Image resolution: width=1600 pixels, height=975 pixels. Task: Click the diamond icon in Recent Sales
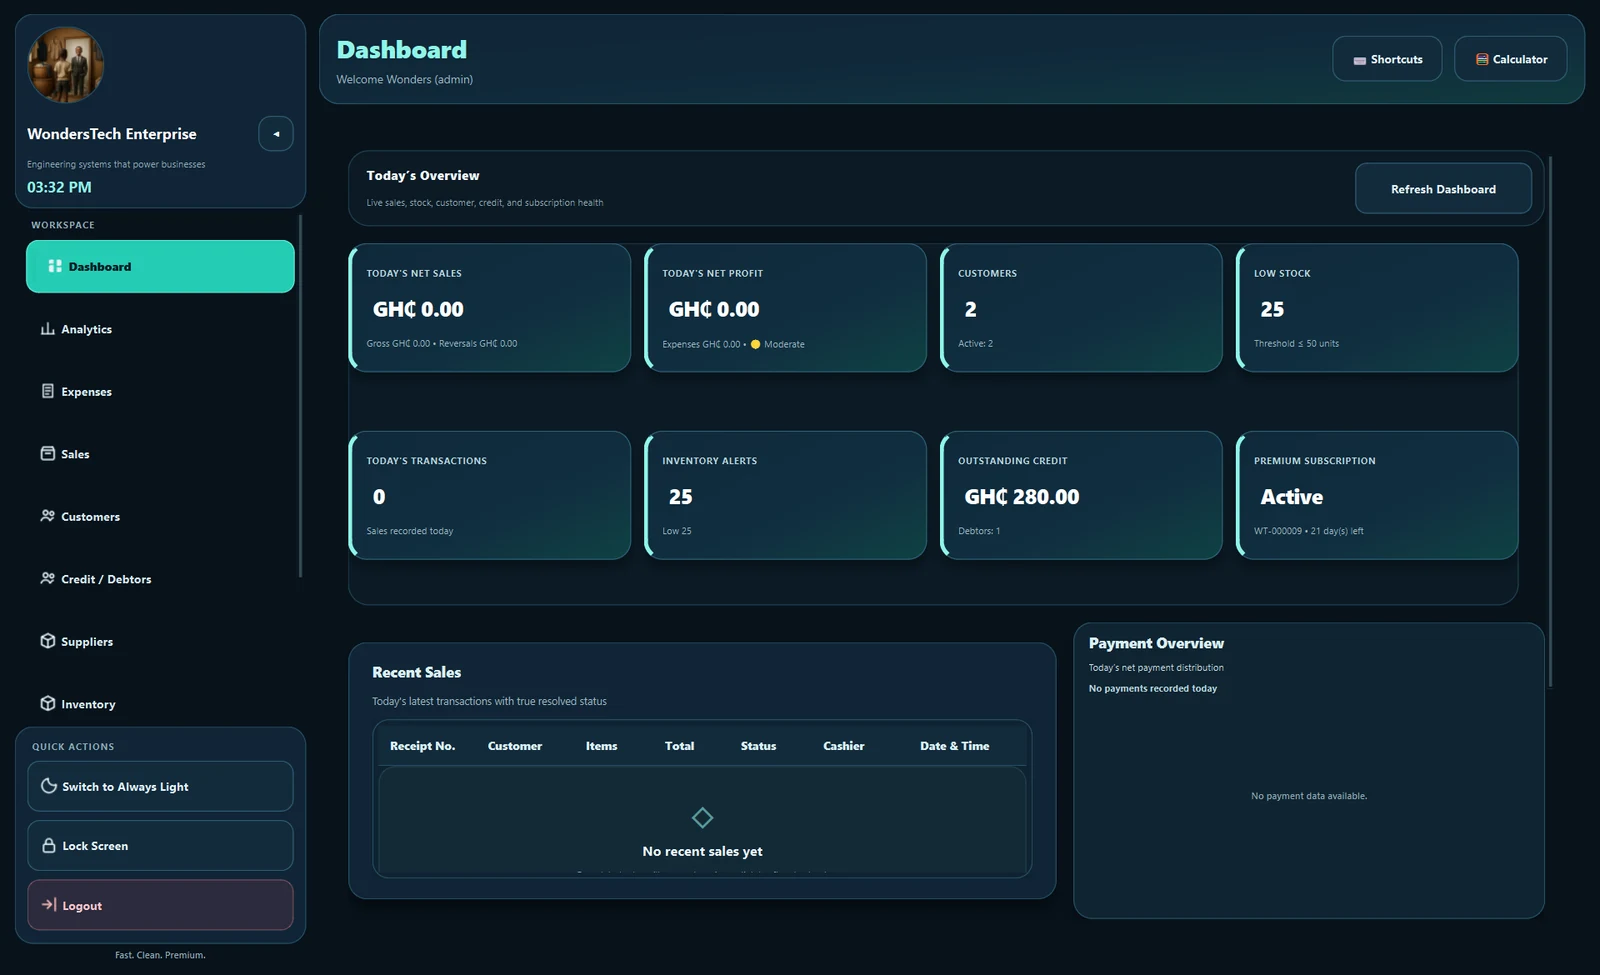702,818
